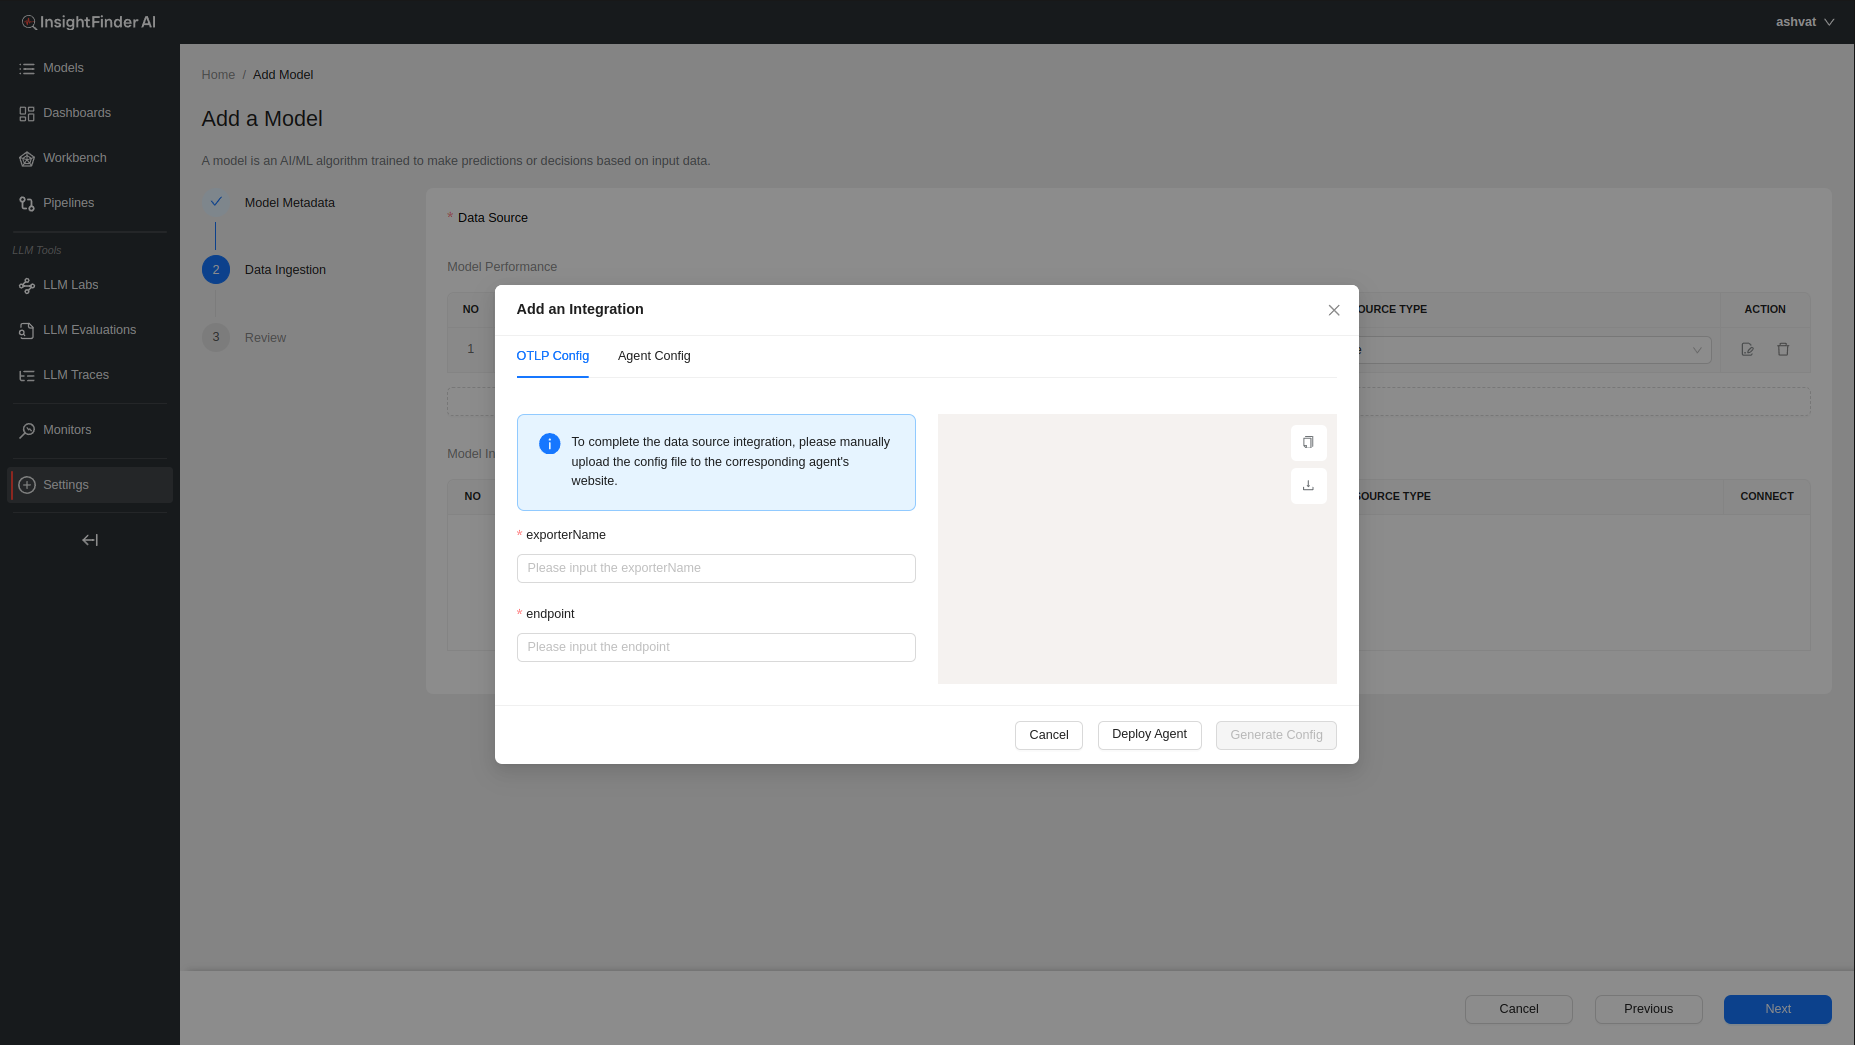Click the Home breadcrumb link
Screen dimensions: 1855x1045
pos(218,75)
